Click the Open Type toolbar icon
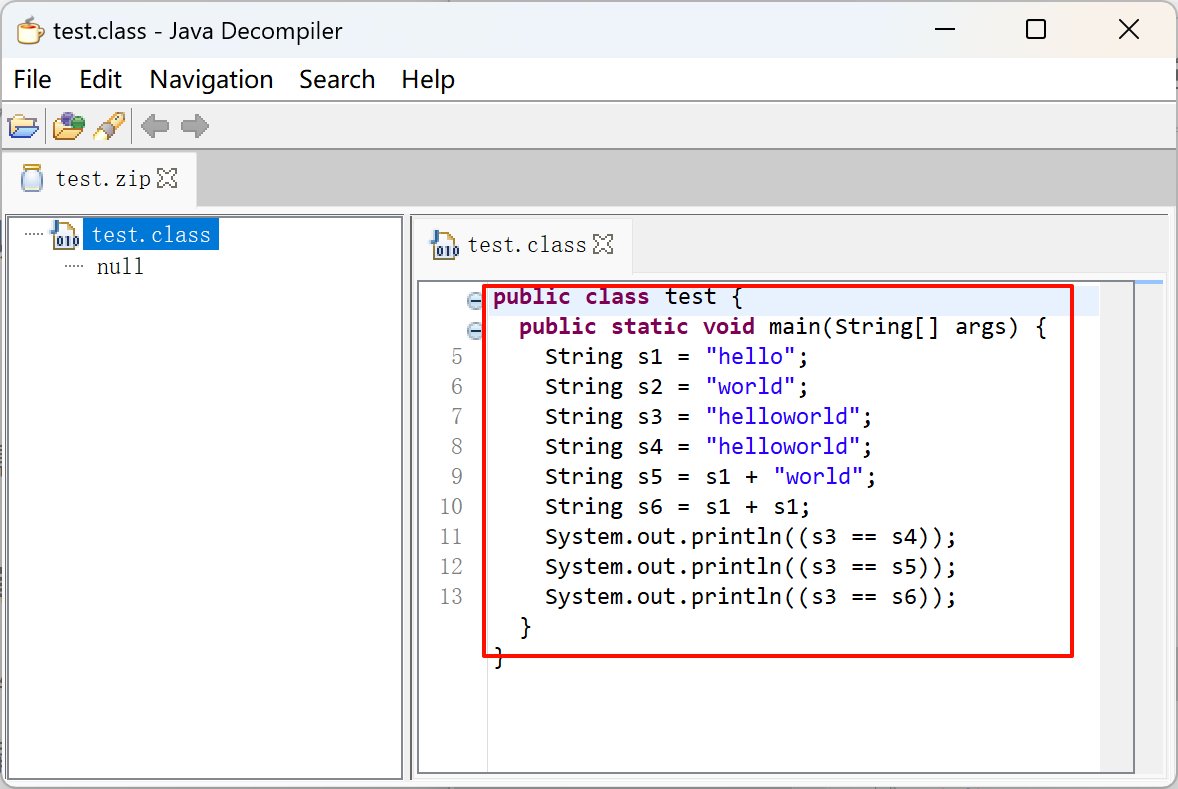 click(69, 126)
